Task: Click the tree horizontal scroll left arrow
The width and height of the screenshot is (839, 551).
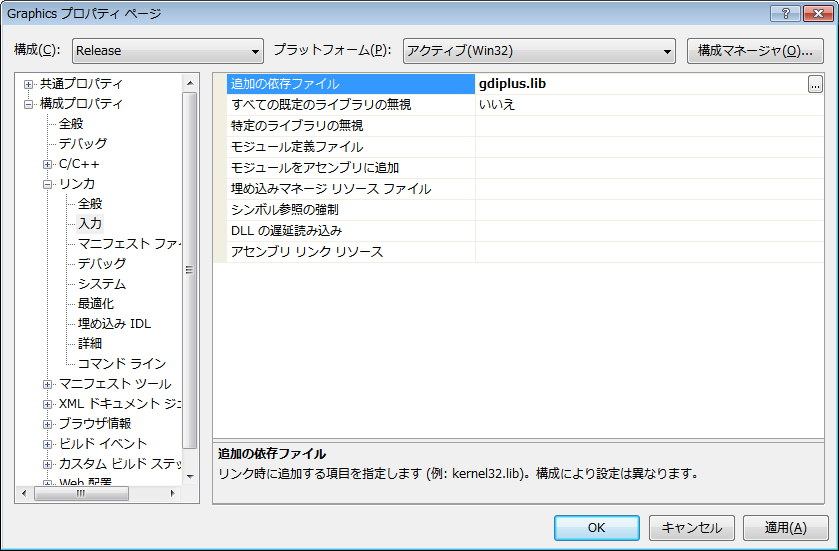Action: [x=24, y=493]
